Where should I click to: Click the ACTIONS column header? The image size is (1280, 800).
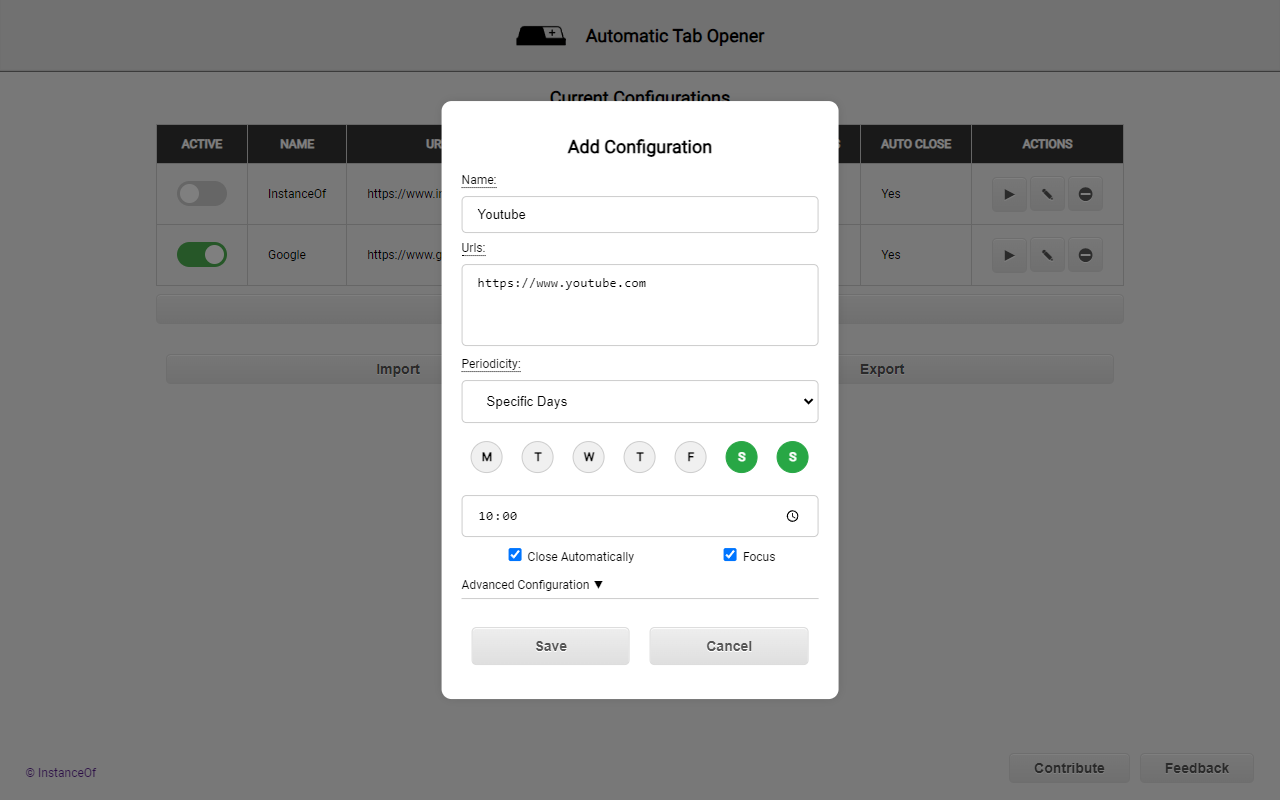(1047, 144)
